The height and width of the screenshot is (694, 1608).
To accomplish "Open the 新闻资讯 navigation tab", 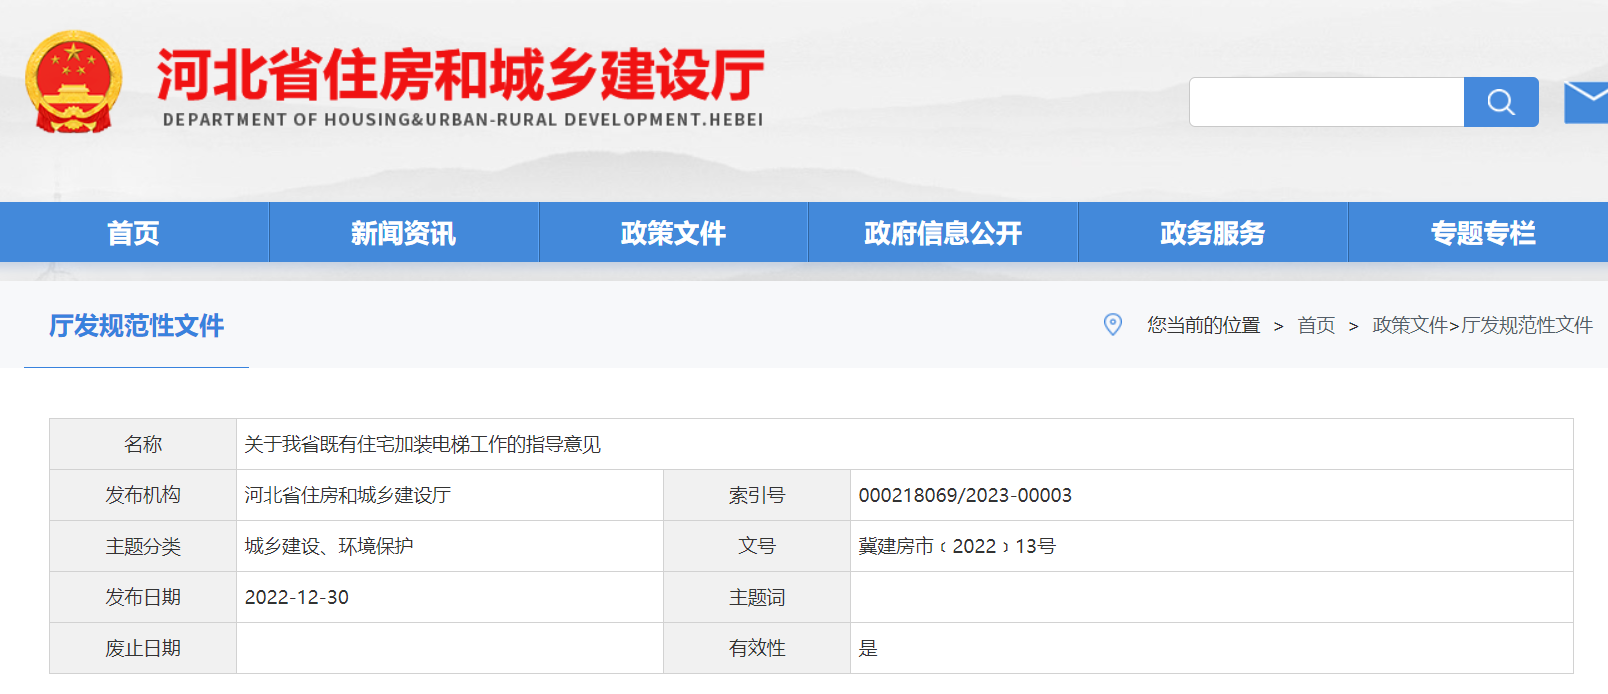I will pos(403,233).
